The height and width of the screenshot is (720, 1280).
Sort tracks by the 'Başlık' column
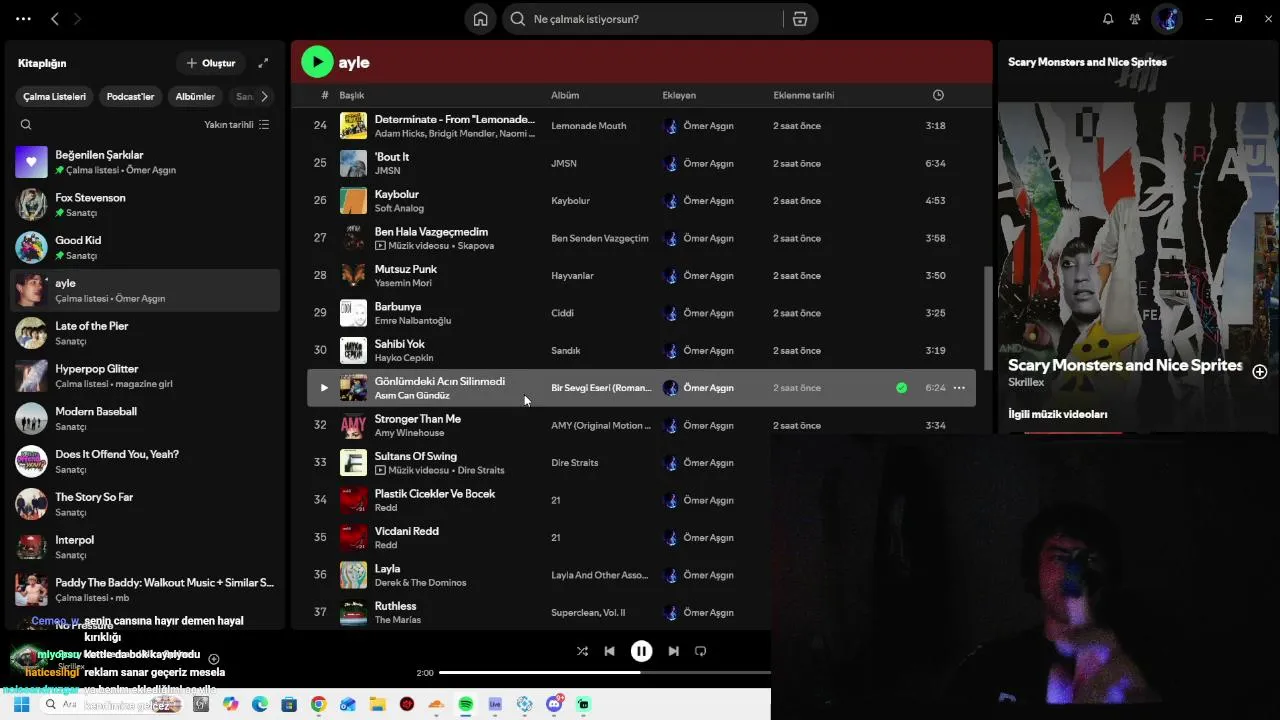[x=352, y=95]
